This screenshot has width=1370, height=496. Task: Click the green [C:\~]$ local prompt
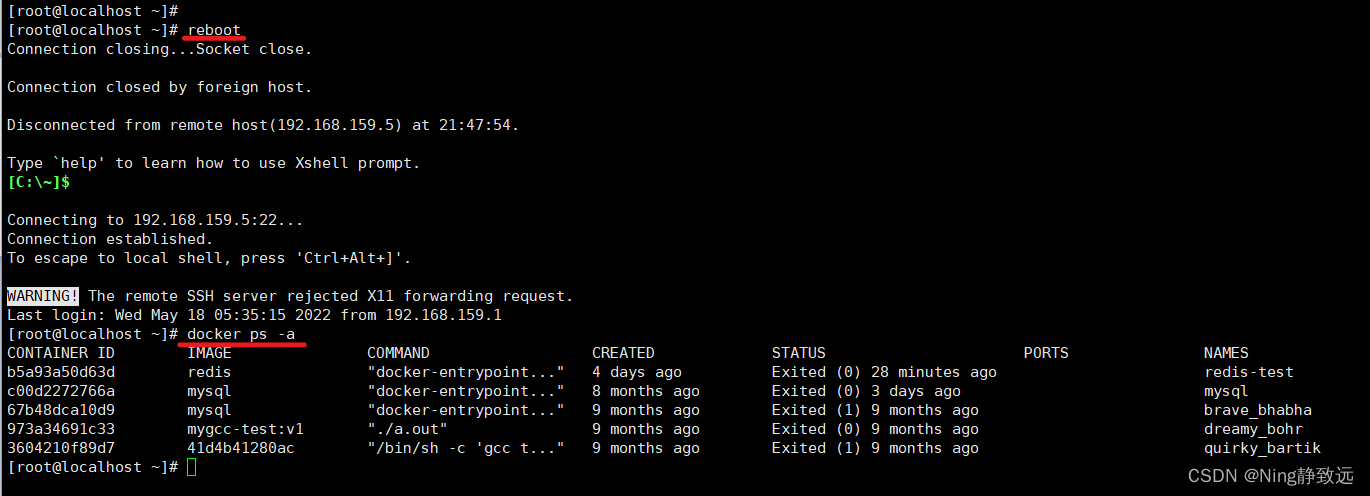click(38, 182)
